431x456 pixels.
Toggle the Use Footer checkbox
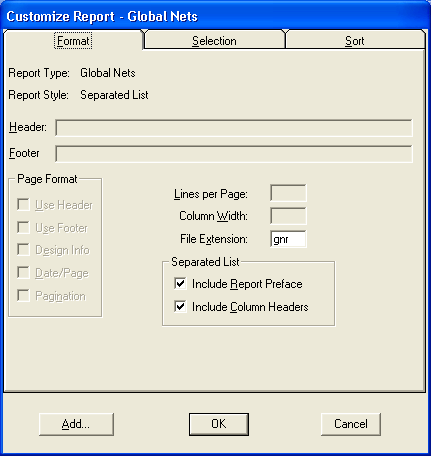pyautogui.click(x=23, y=228)
